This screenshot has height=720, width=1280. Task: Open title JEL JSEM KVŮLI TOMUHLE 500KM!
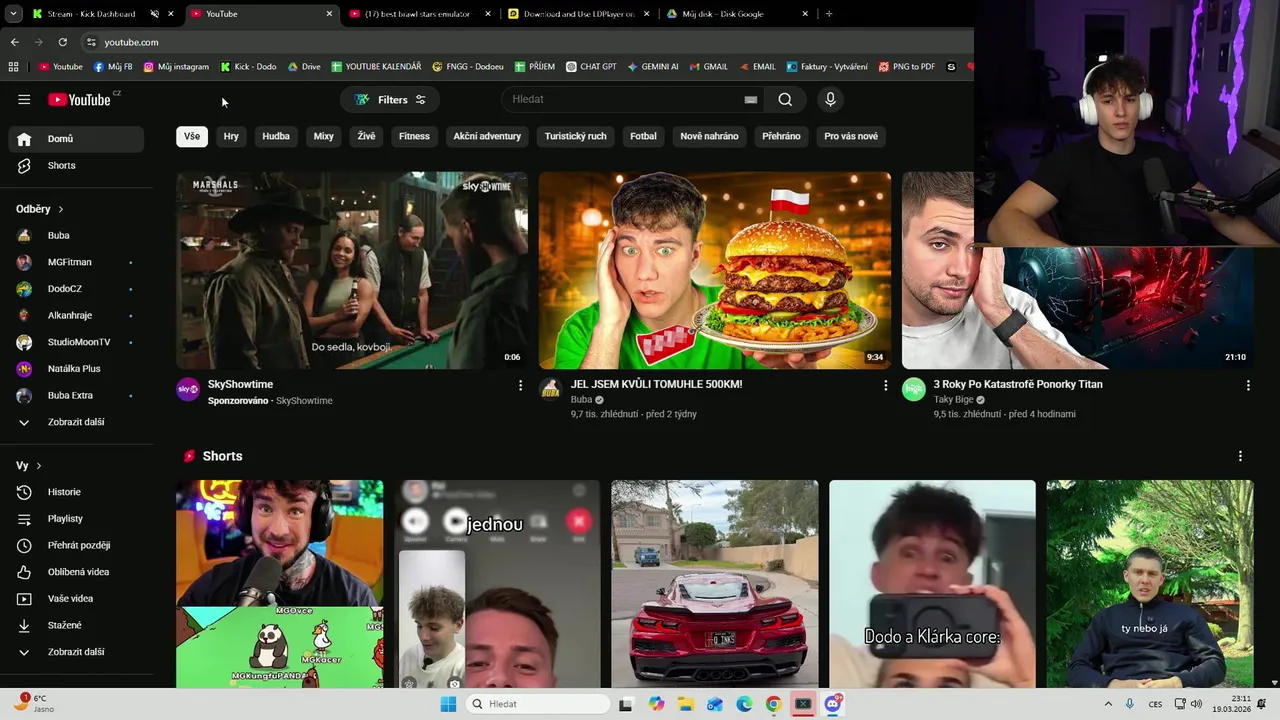click(x=656, y=384)
